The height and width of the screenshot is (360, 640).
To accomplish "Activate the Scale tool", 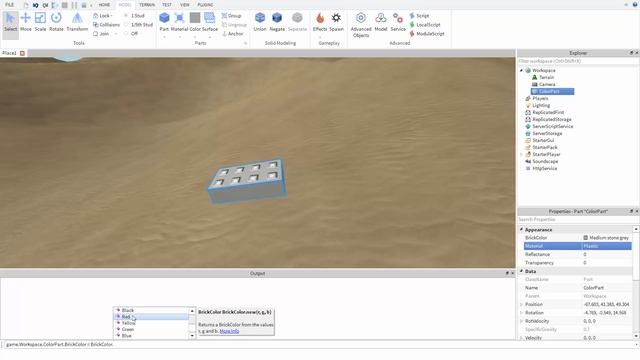I will 40,22.
